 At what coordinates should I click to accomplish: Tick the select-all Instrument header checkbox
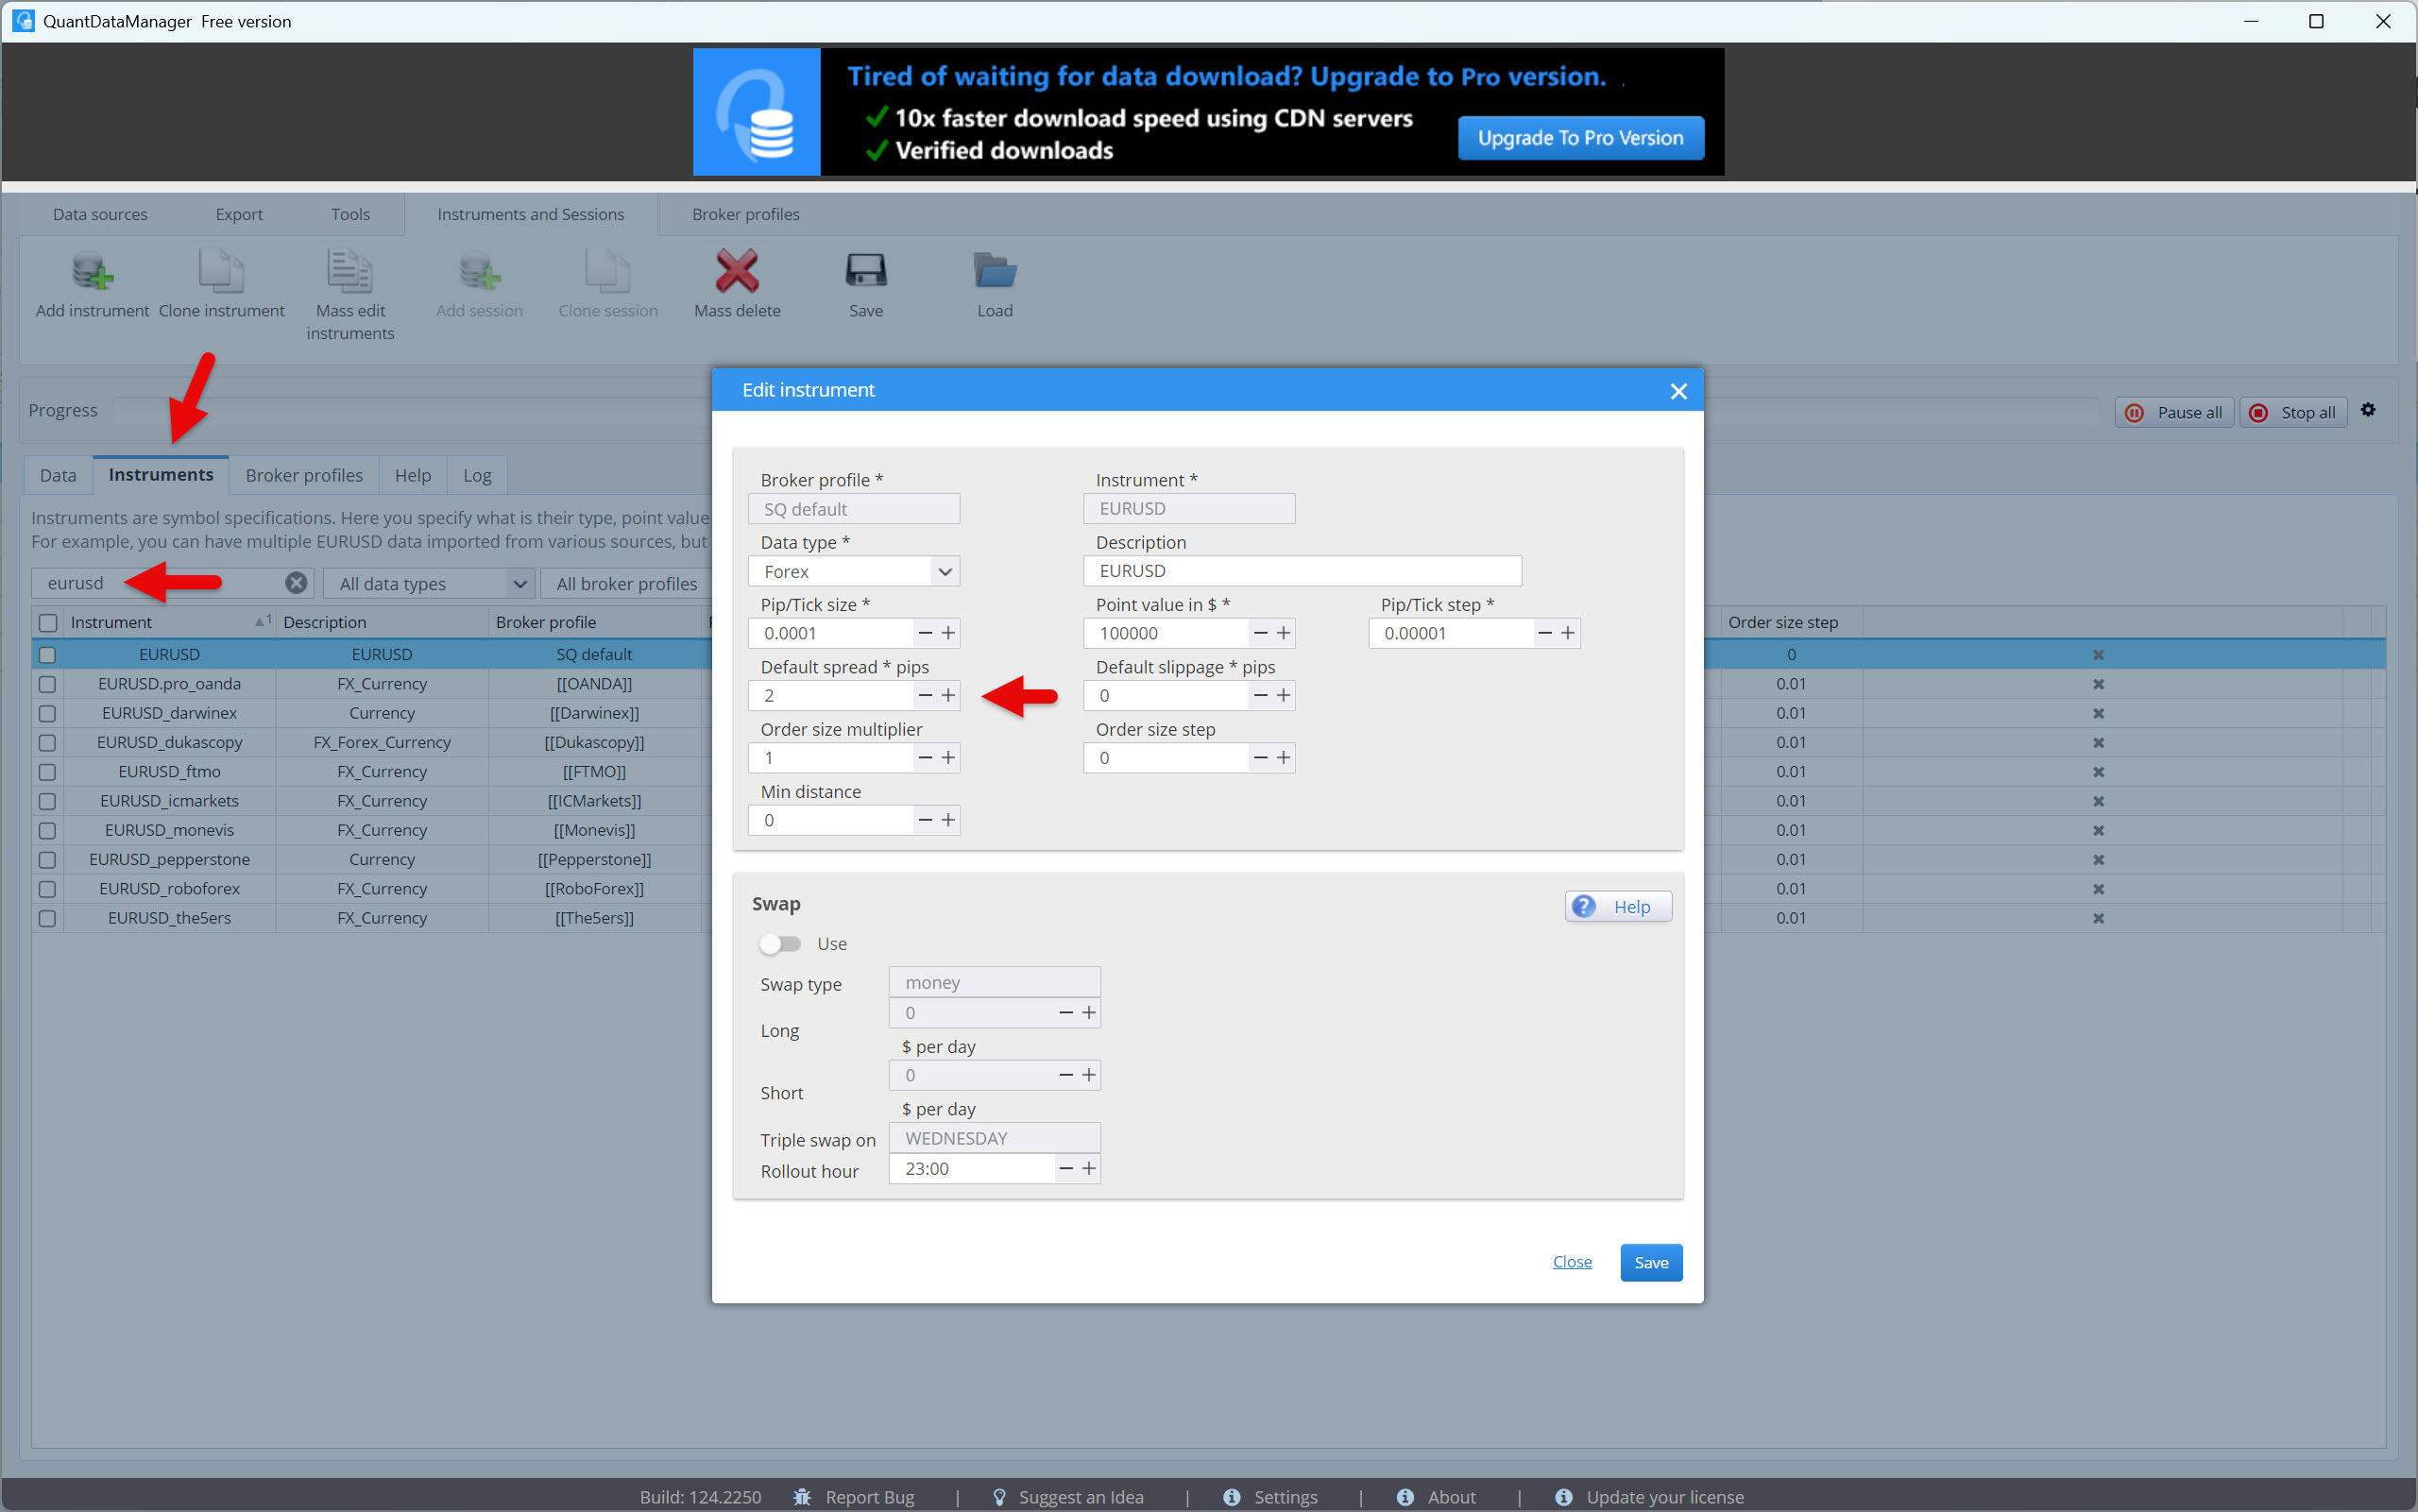[x=47, y=622]
